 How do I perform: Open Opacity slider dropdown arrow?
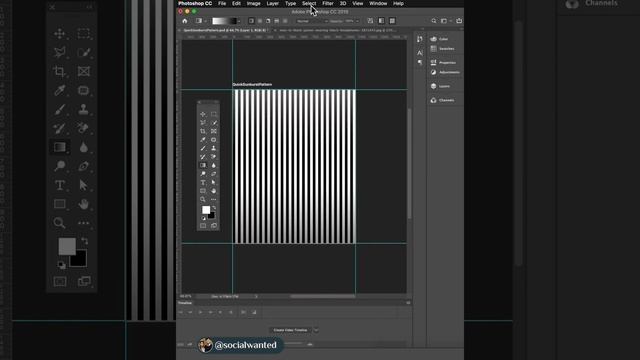[358, 21]
